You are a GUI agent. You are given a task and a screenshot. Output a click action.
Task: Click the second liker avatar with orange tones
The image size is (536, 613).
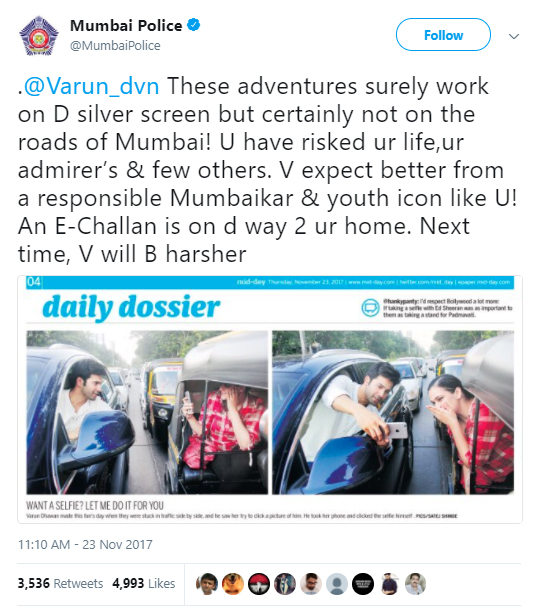[233, 584]
